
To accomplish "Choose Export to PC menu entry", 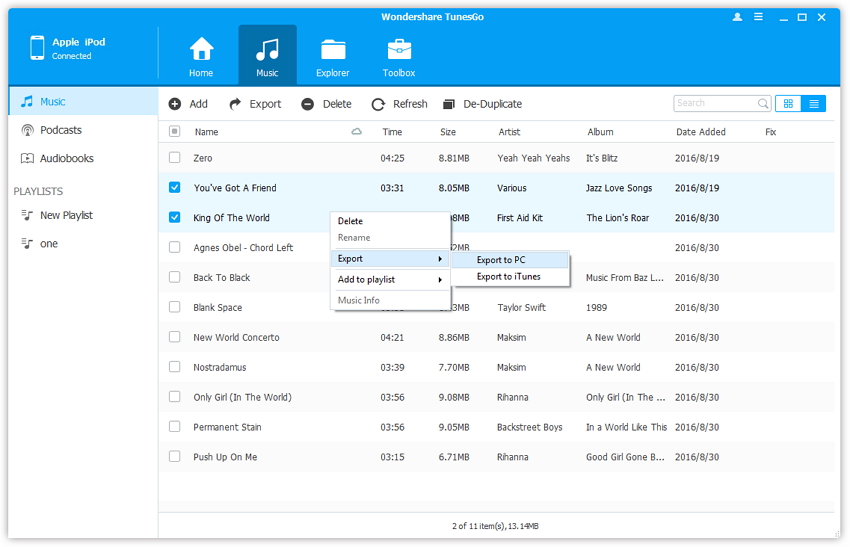I will click(x=501, y=260).
